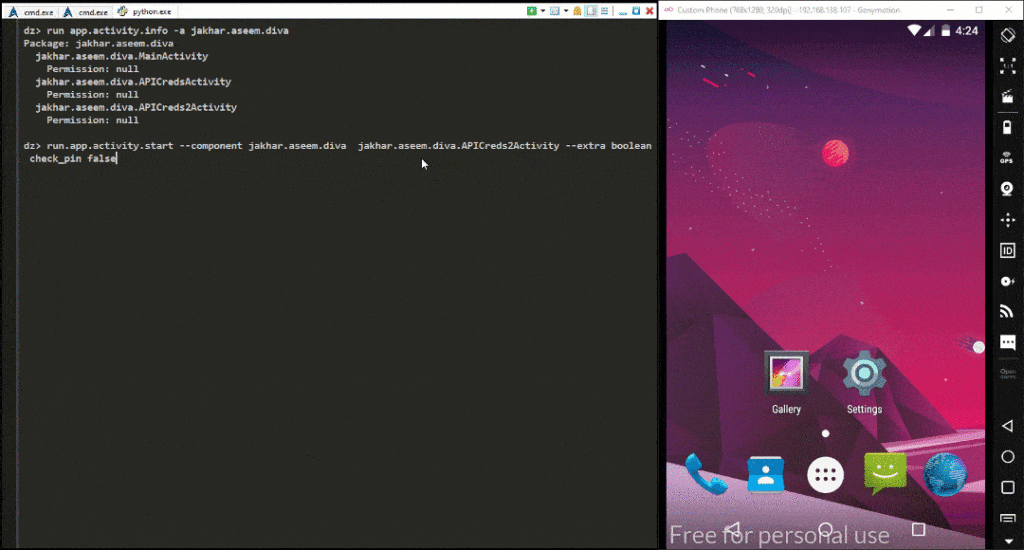Click 'jakhar.aseem.diva.MainActivity' line in terminal

point(121,56)
